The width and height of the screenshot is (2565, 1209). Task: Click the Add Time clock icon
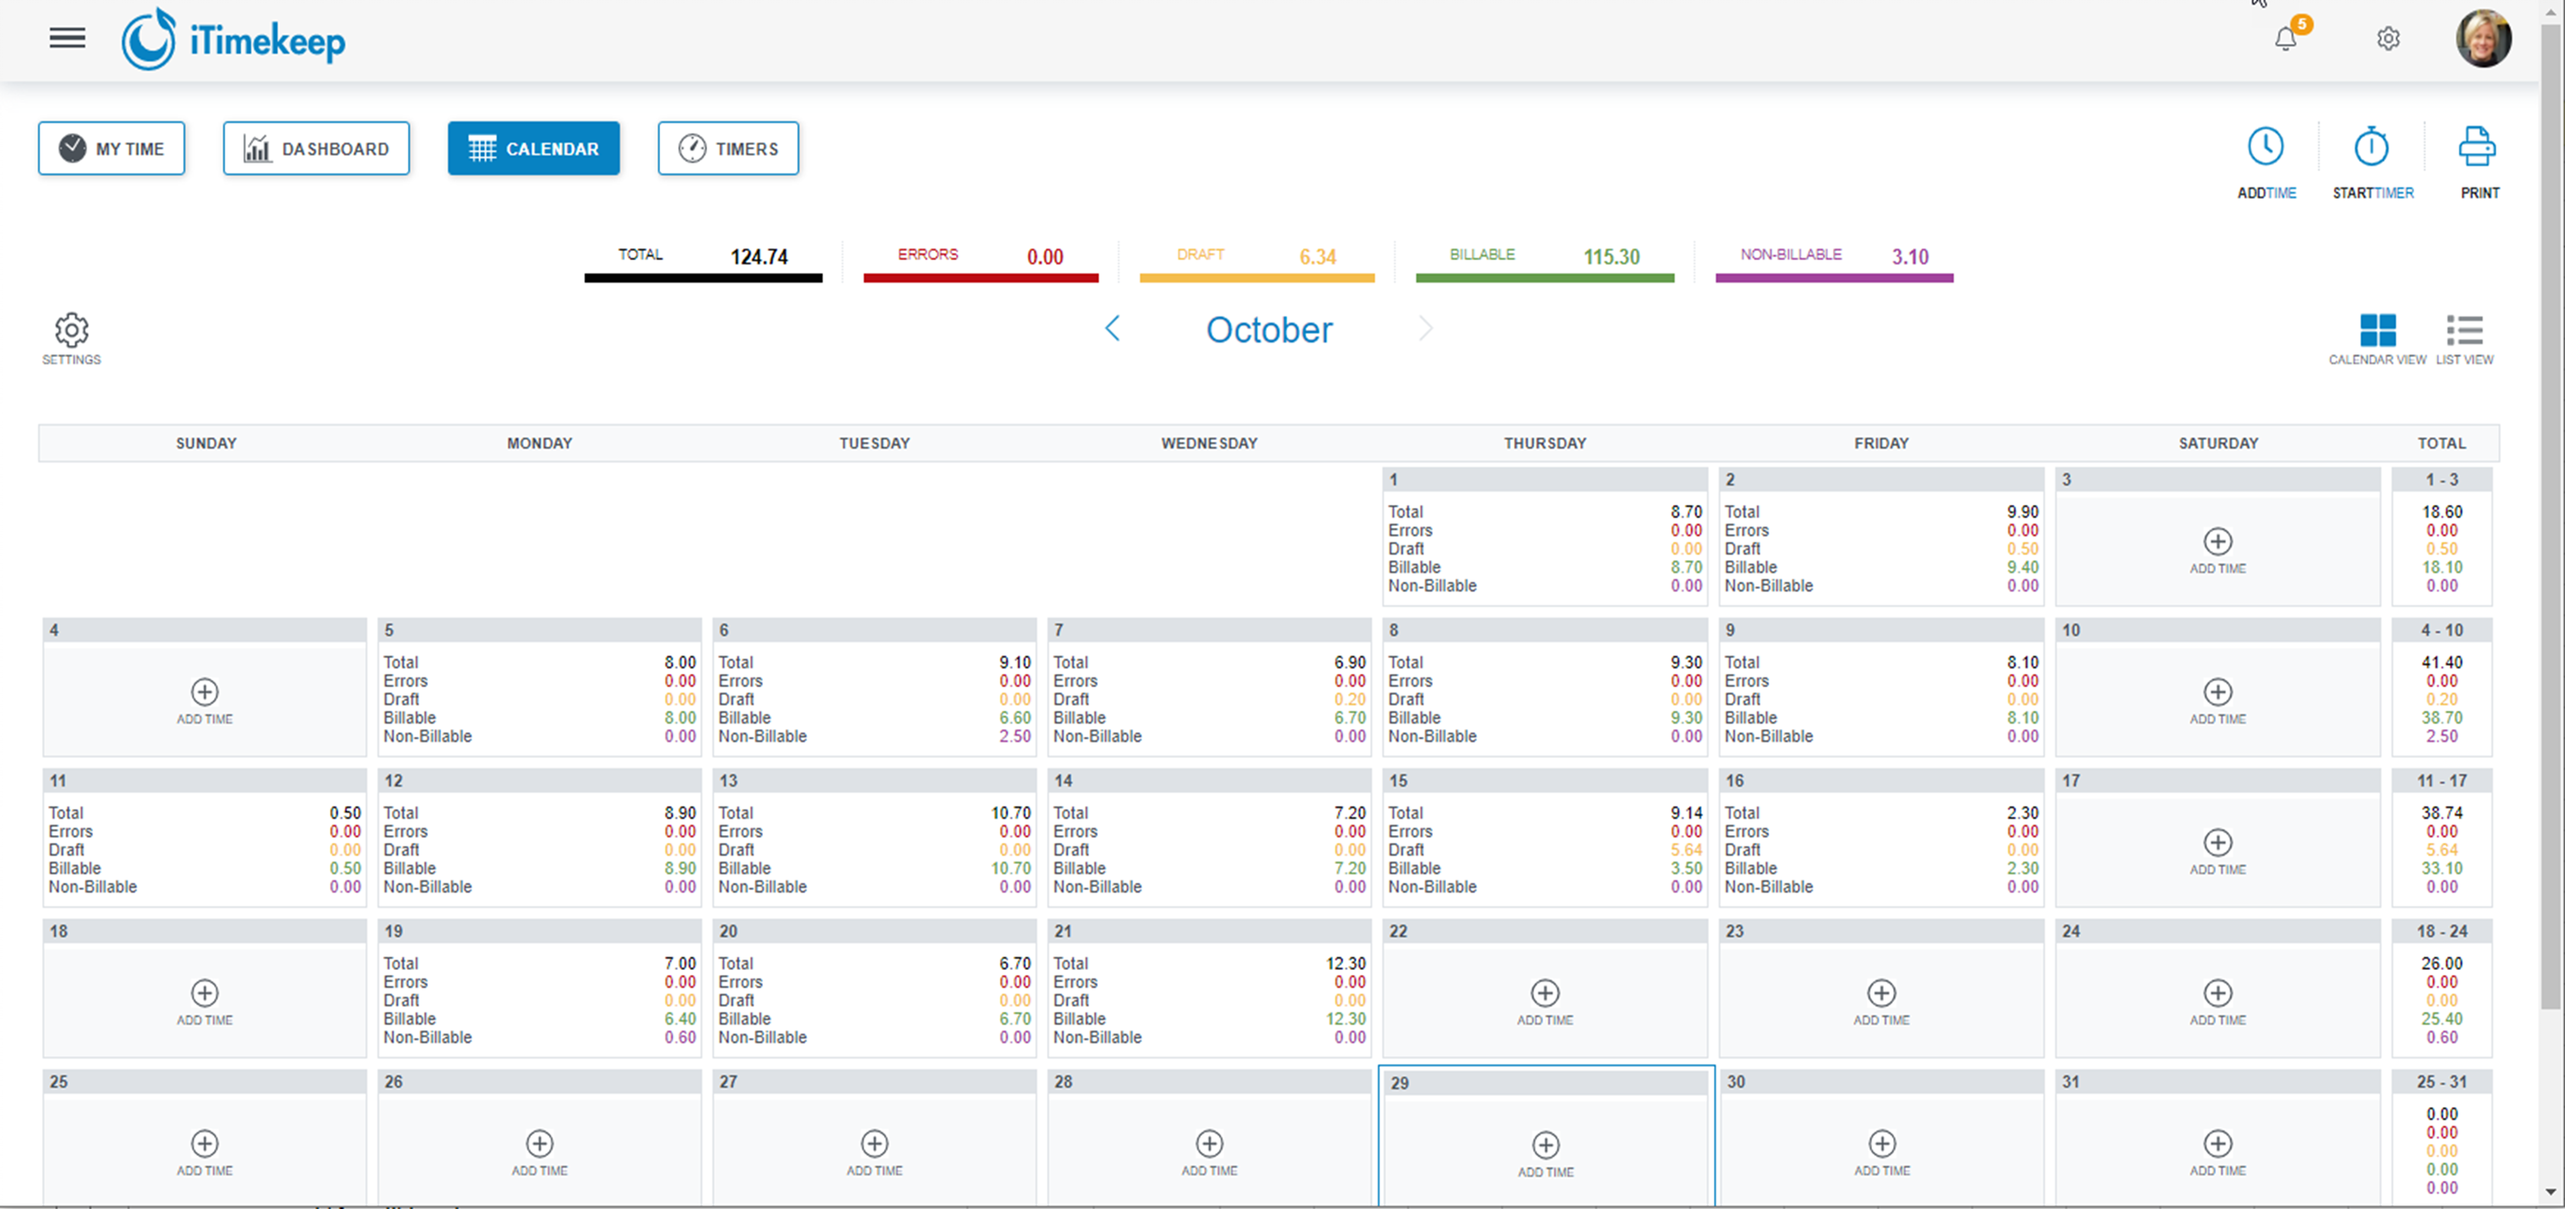coord(2266,146)
